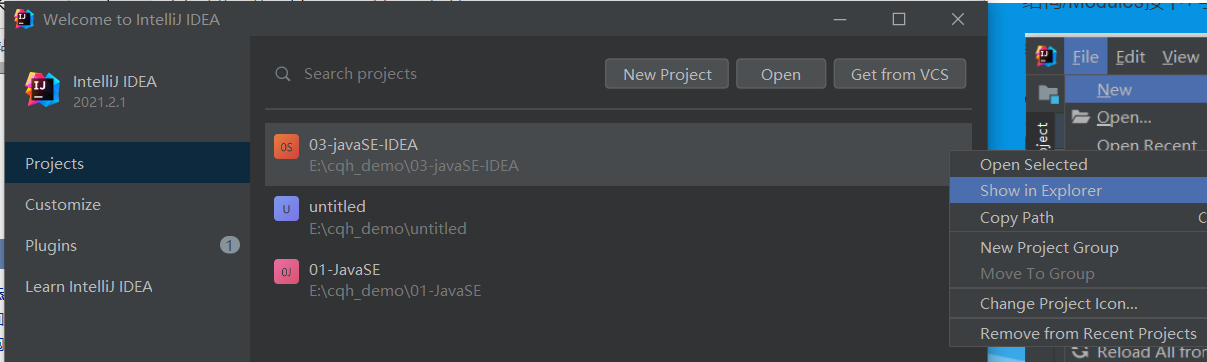Click the New Project button

(667, 74)
